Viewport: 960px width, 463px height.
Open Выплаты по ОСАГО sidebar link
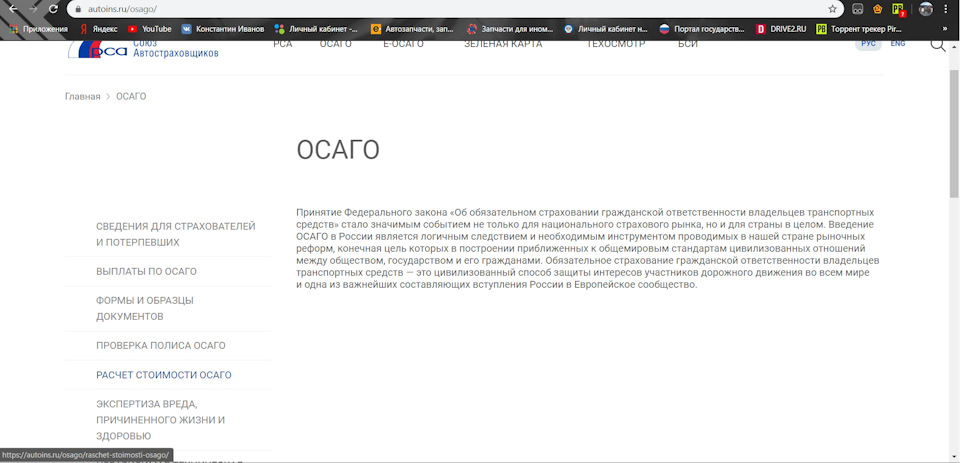tap(146, 271)
